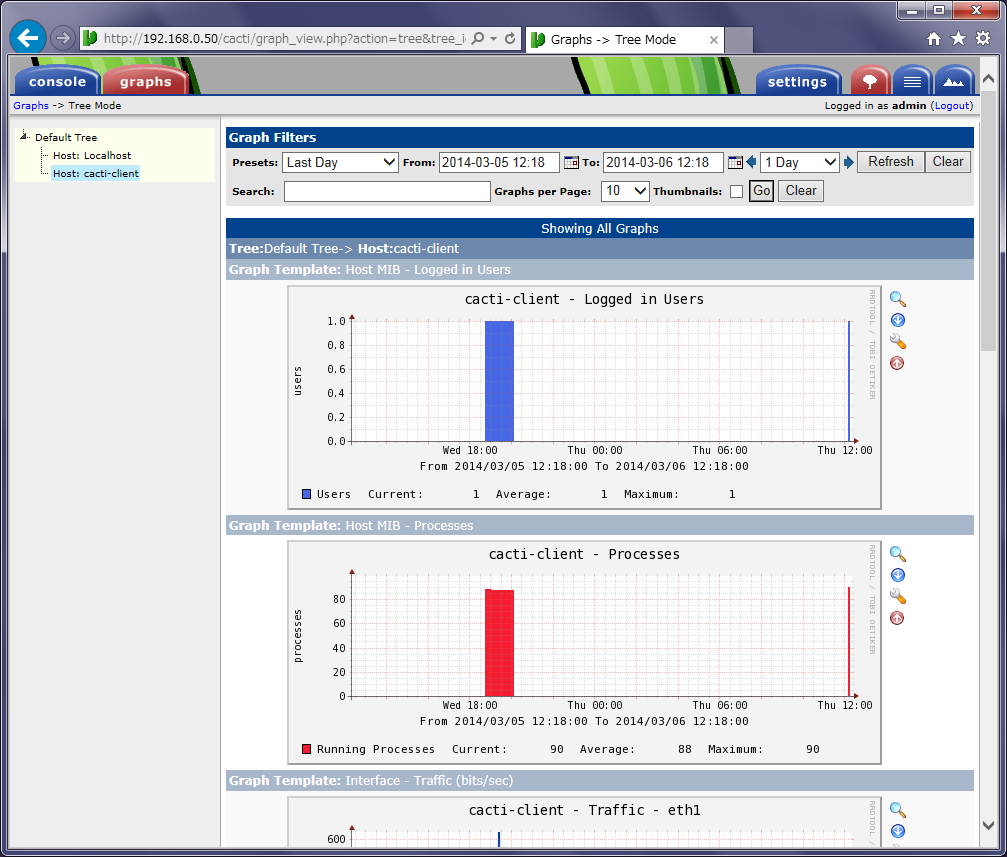Click browser scrollbar up arrow
The width and height of the screenshot is (1007, 857).
(x=989, y=79)
